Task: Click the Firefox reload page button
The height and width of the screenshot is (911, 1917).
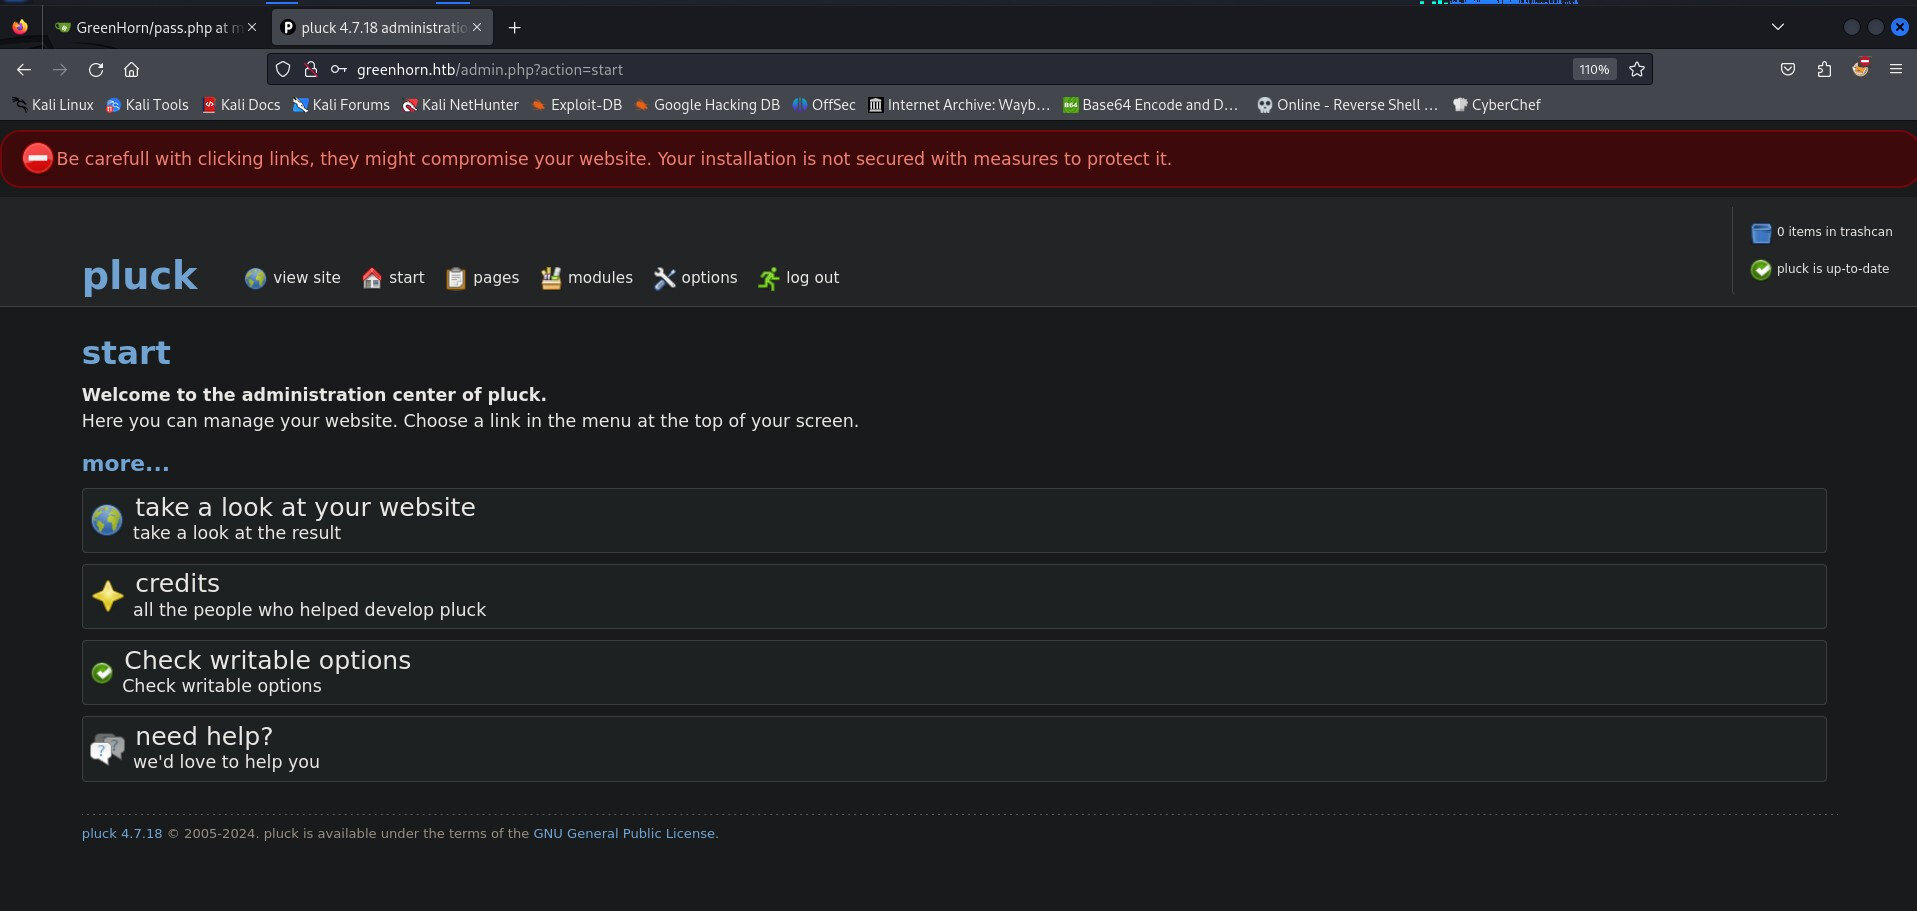Action: pyautogui.click(x=96, y=70)
